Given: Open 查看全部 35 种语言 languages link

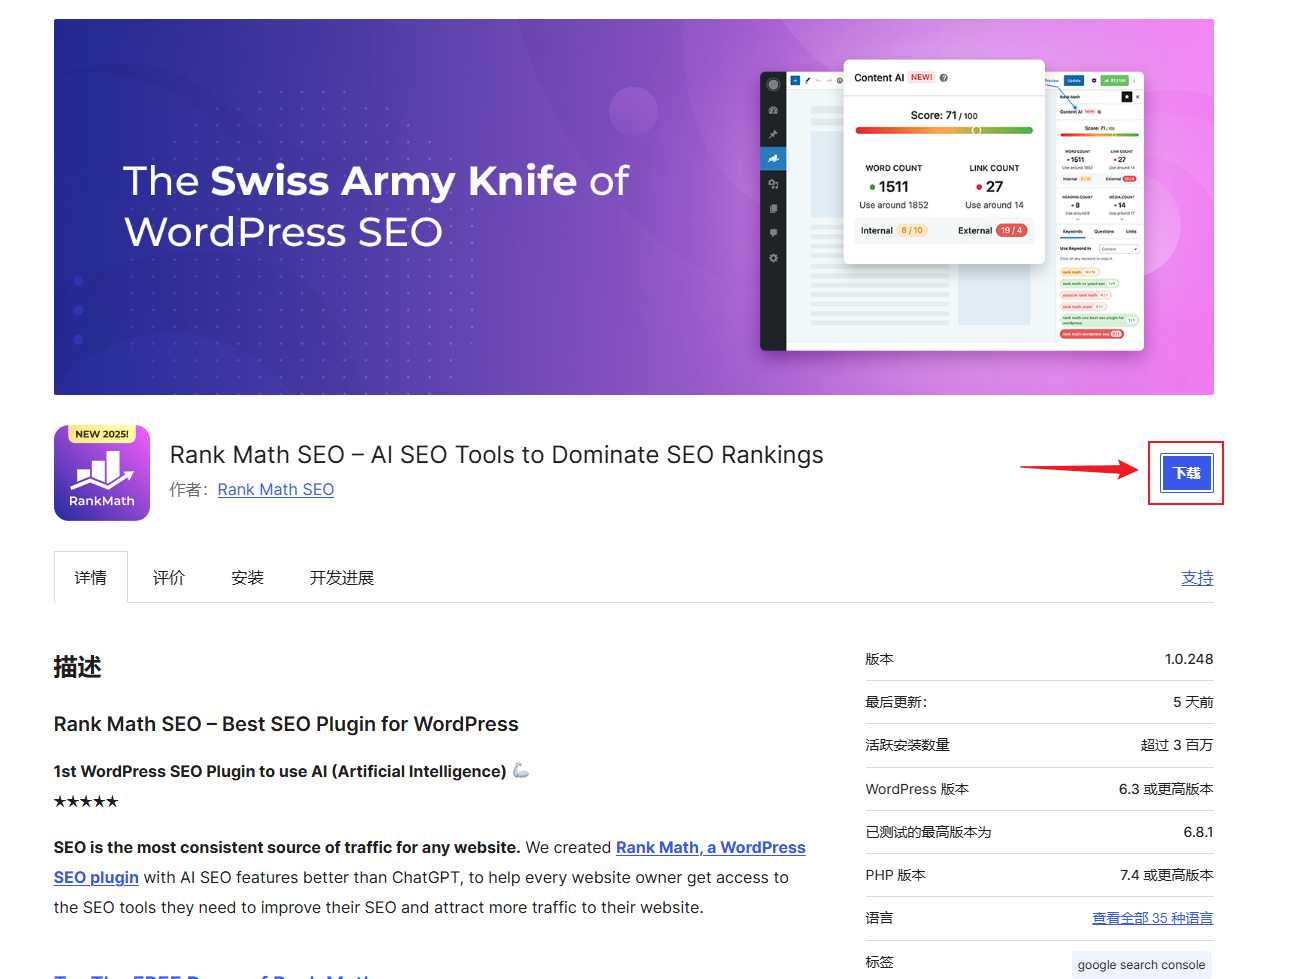Looking at the screenshot, I should pos(1152,918).
